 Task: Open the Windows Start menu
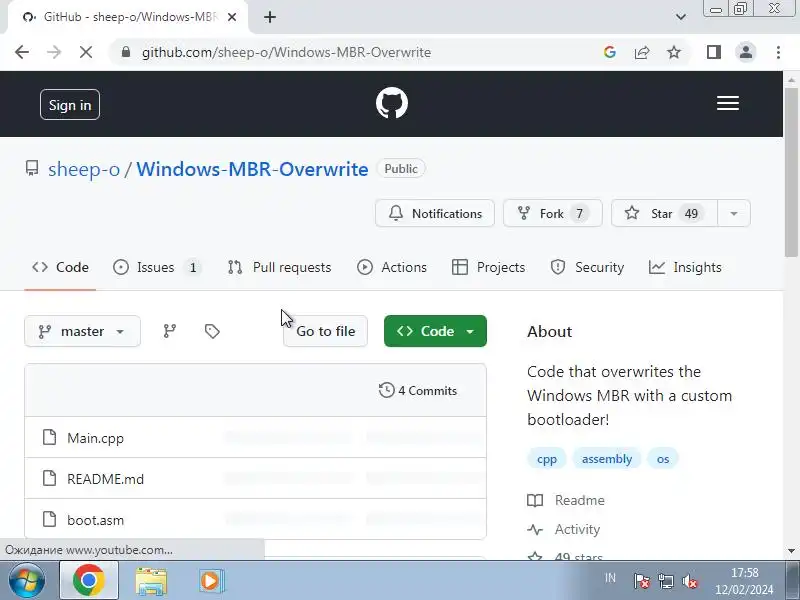click(26, 581)
